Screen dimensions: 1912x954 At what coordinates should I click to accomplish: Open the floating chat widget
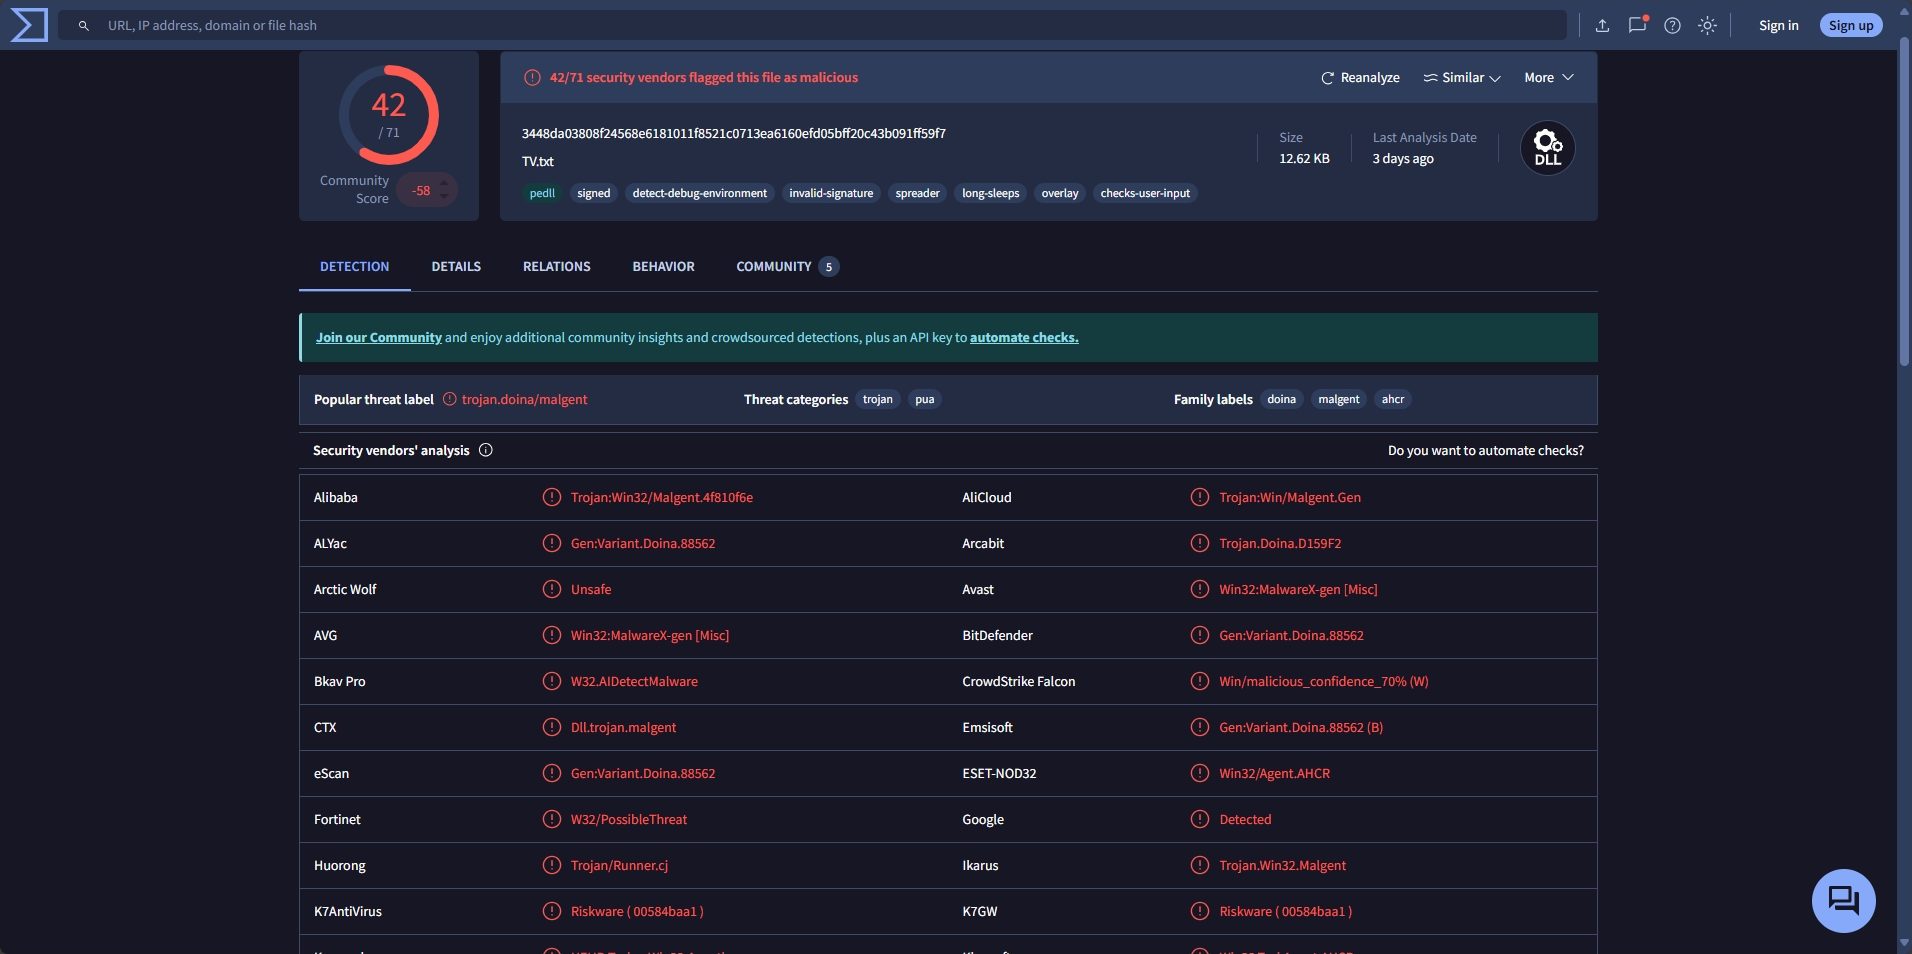(x=1843, y=900)
